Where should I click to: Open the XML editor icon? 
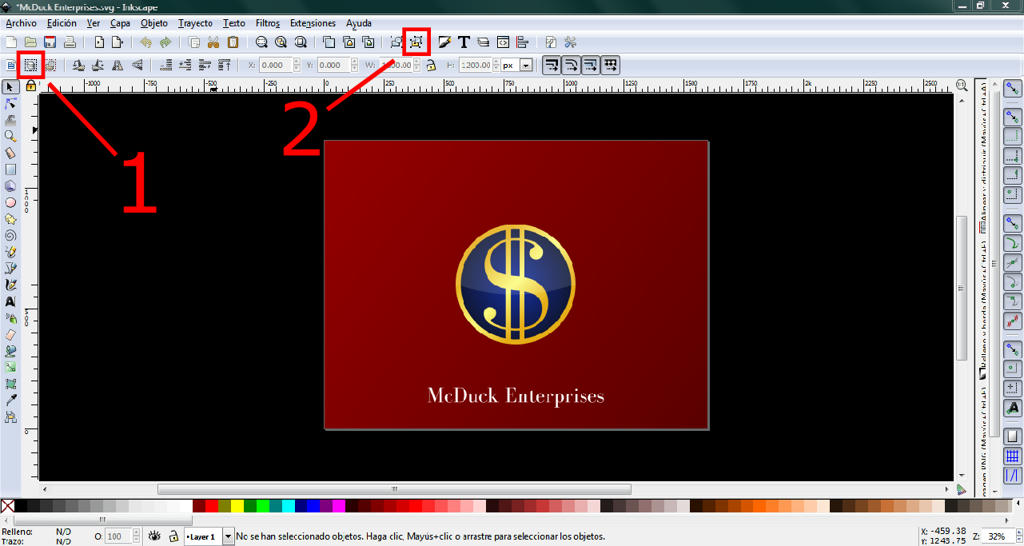pos(503,42)
